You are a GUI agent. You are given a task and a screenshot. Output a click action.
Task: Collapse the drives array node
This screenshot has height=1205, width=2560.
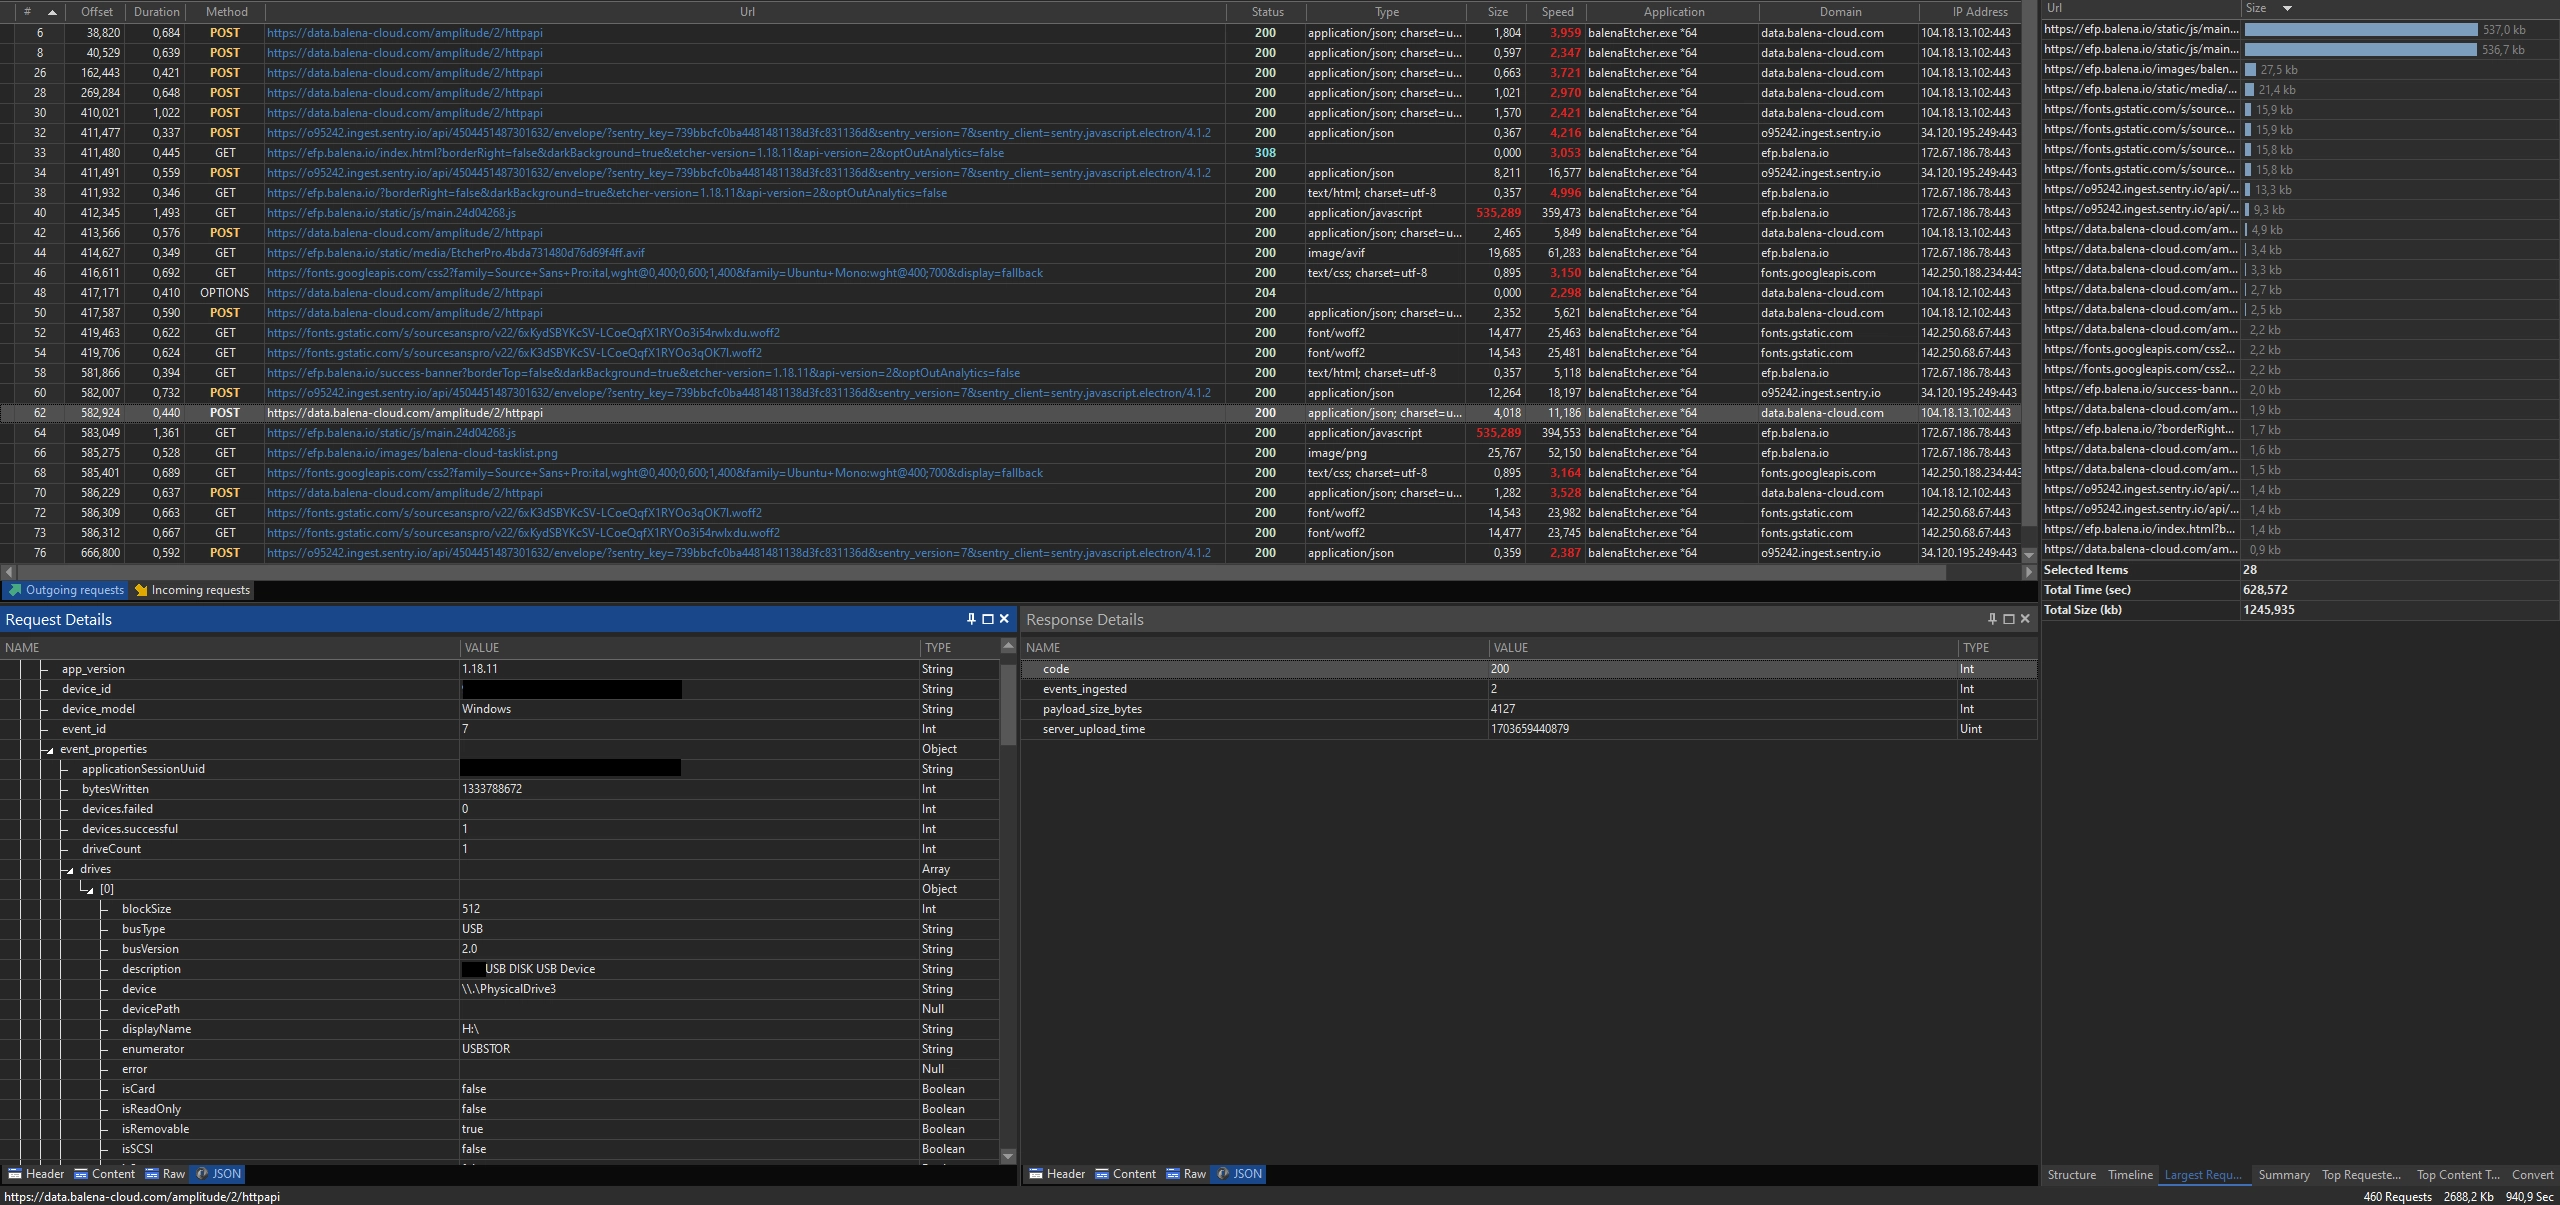click(x=69, y=870)
